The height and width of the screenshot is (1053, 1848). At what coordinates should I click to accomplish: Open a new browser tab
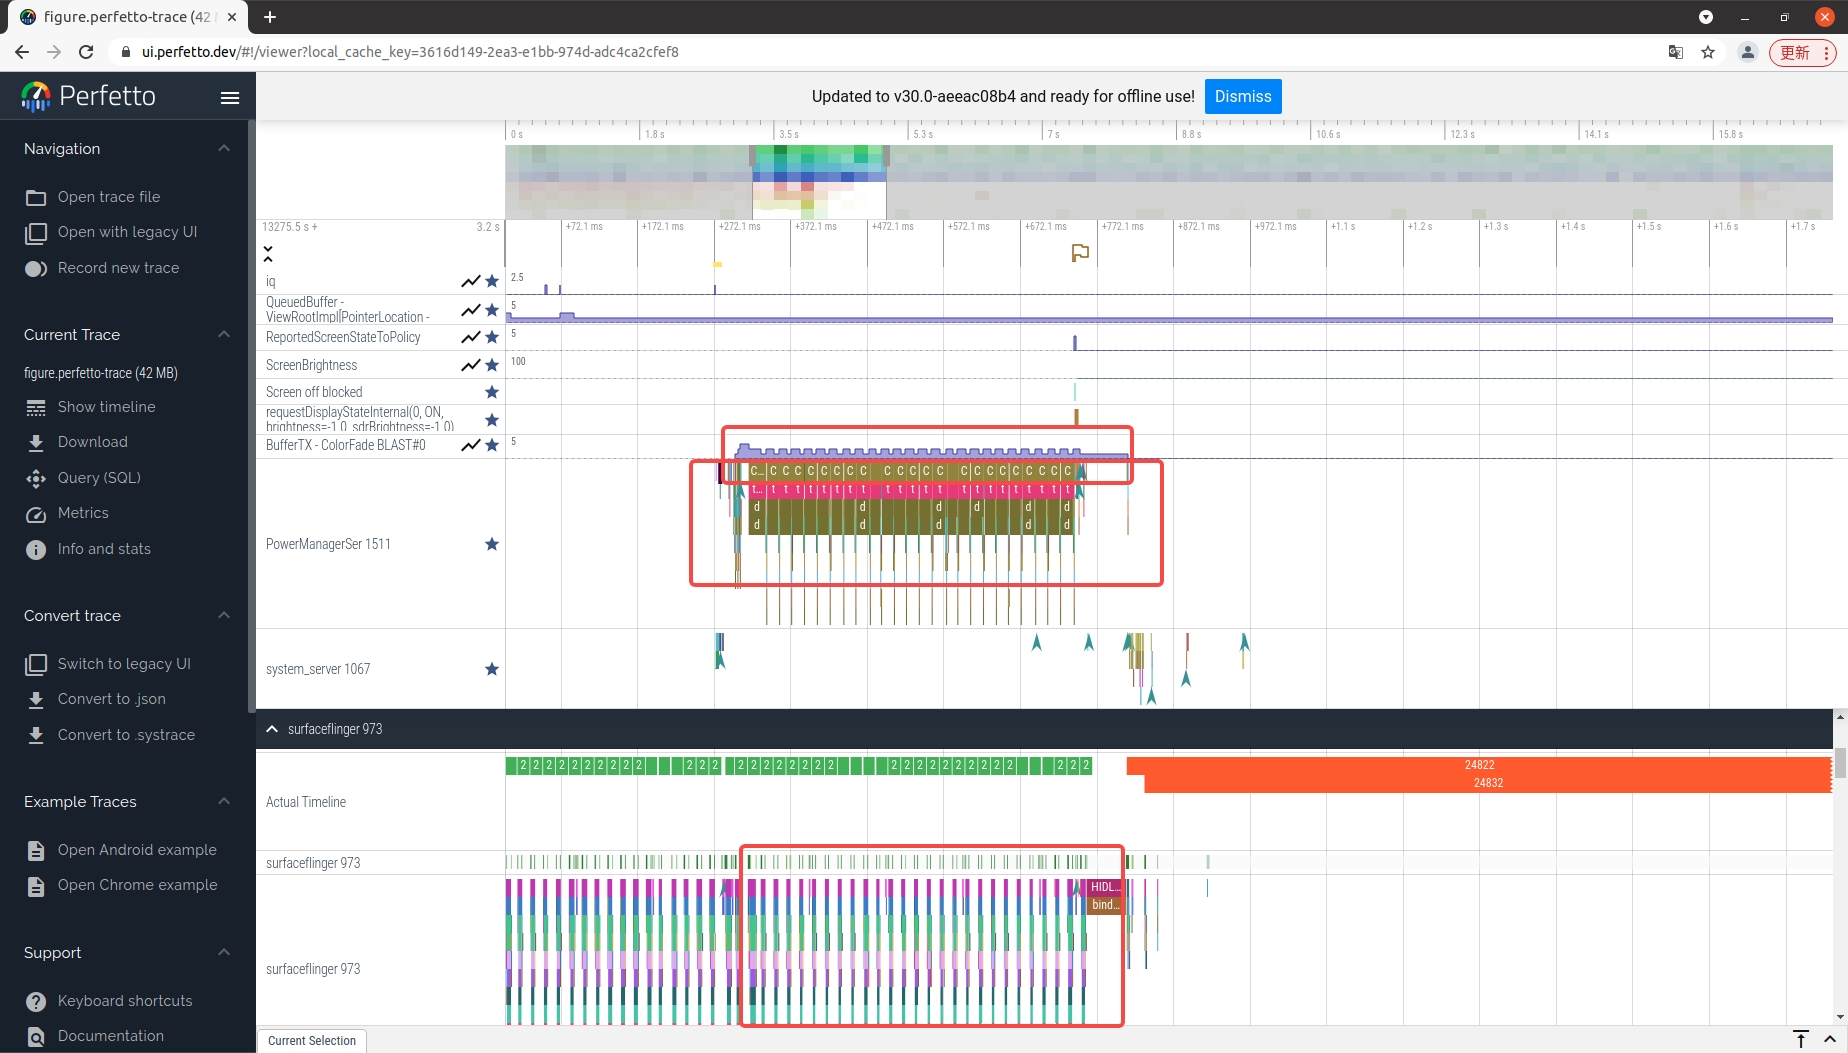270,17
